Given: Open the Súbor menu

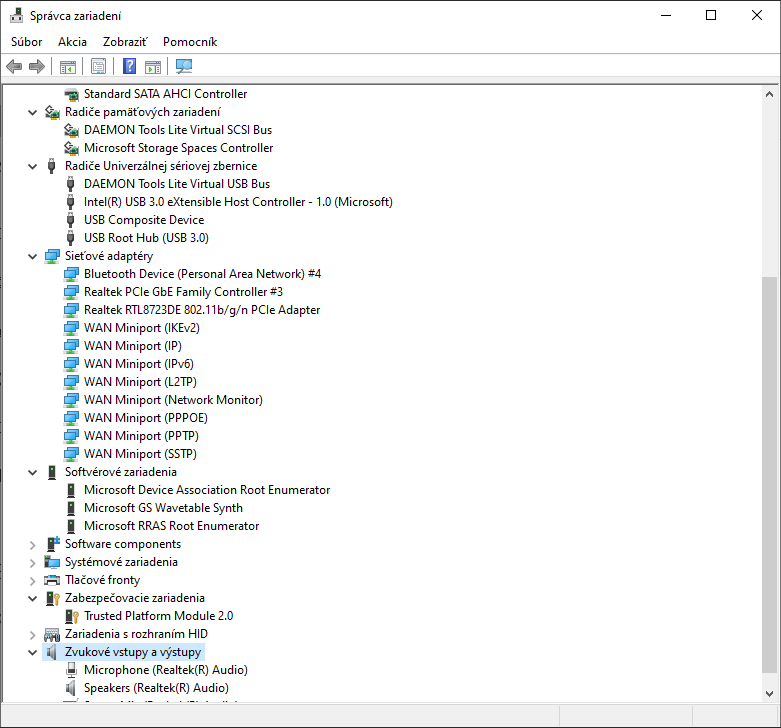Looking at the screenshot, I should (x=27, y=42).
